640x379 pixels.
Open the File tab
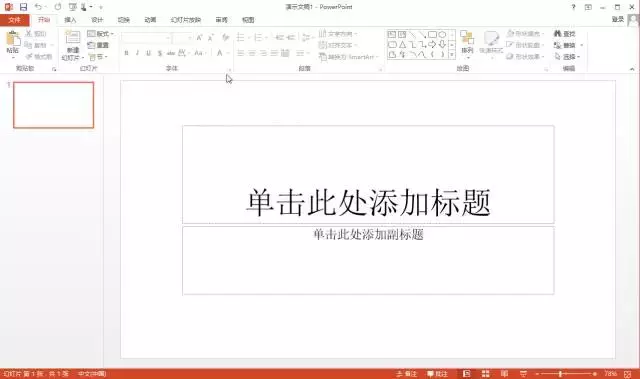tap(14, 20)
